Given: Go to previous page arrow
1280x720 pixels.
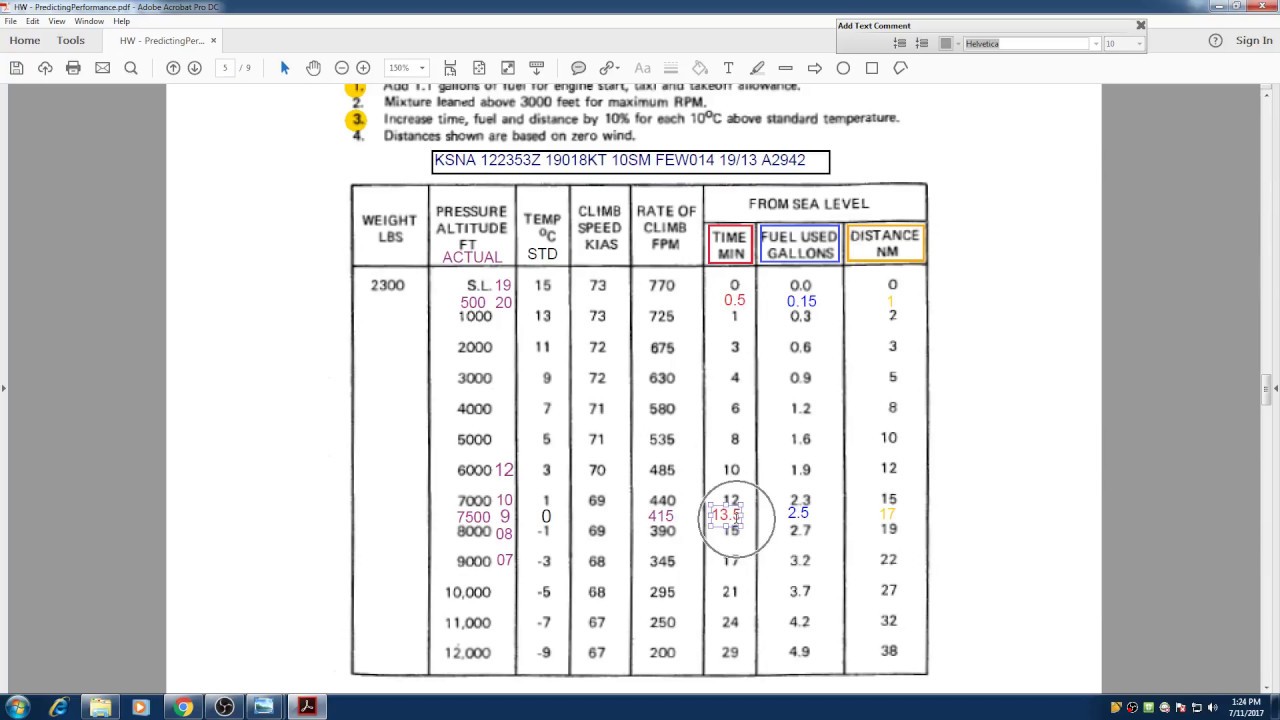Looking at the screenshot, I should [x=173, y=68].
